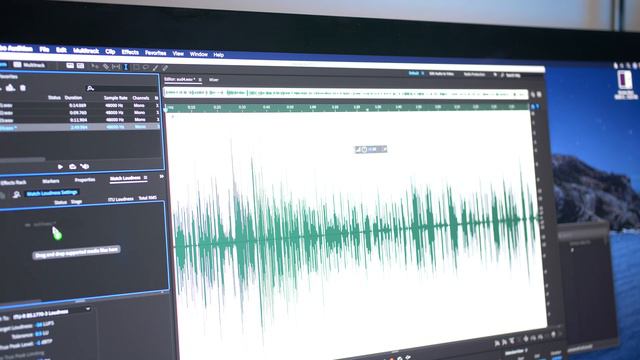
Task: Click the Total RMS column header
Action: [x=147, y=198]
